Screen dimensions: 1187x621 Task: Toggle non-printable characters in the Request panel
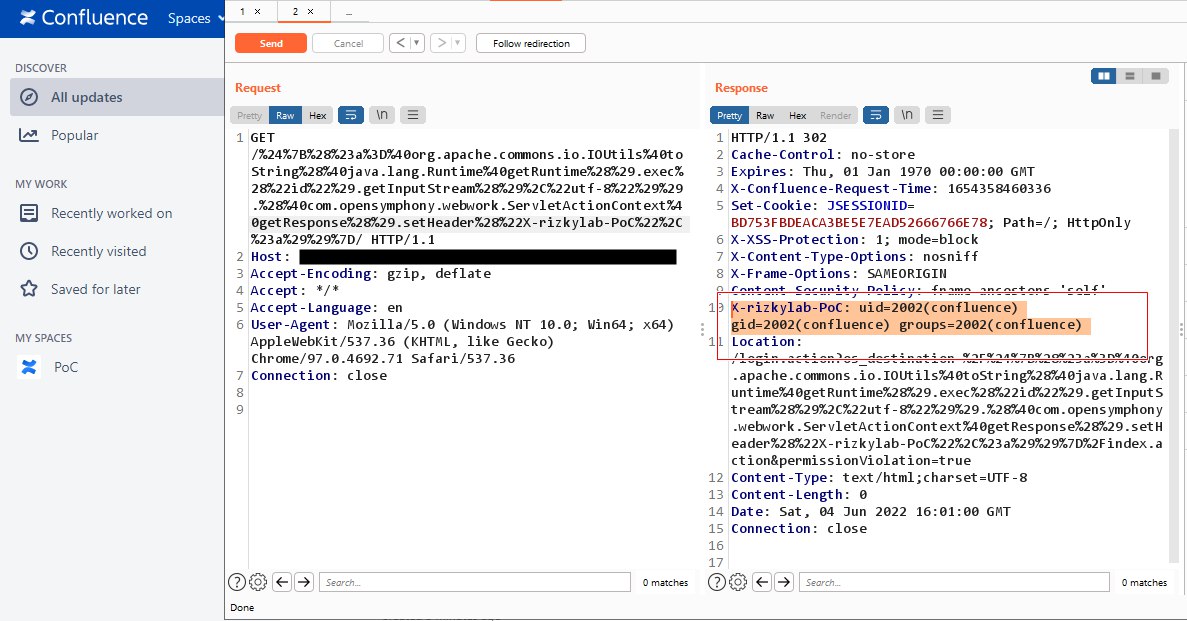click(x=382, y=115)
